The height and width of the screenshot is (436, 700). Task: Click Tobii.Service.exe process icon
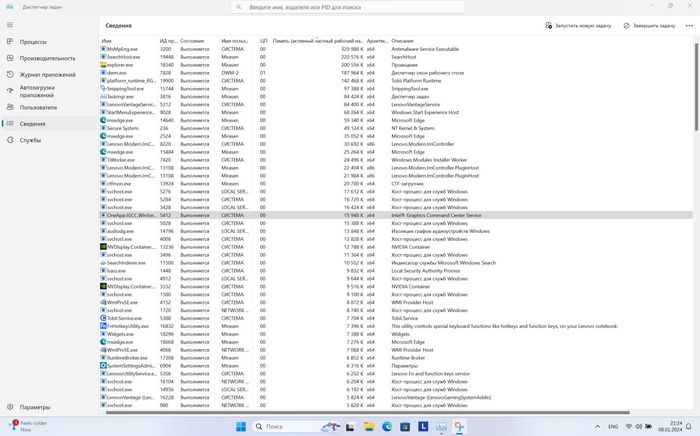point(103,318)
